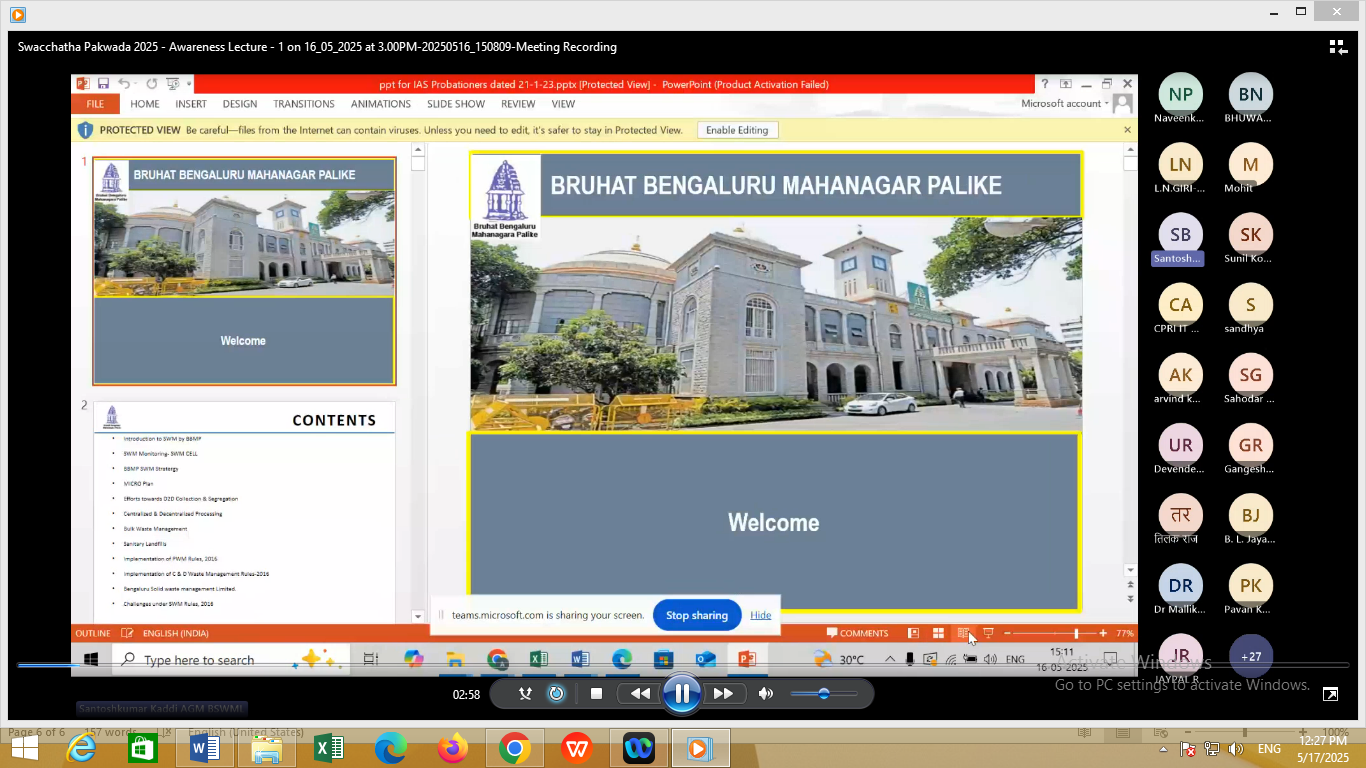Open the VIEW ribbon tab
The height and width of the screenshot is (768, 1366).
click(563, 104)
